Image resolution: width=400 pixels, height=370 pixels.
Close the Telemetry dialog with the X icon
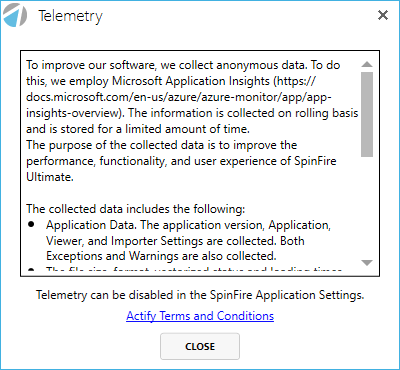(383, 15)
